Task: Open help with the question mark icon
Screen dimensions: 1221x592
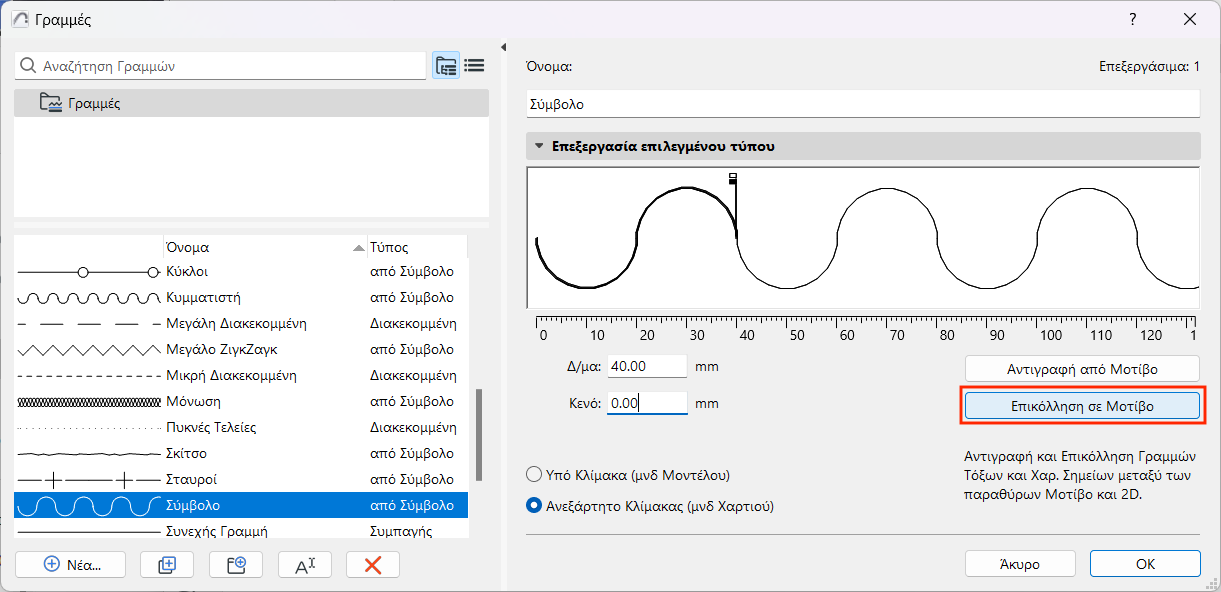Action: click(1133, 19)
